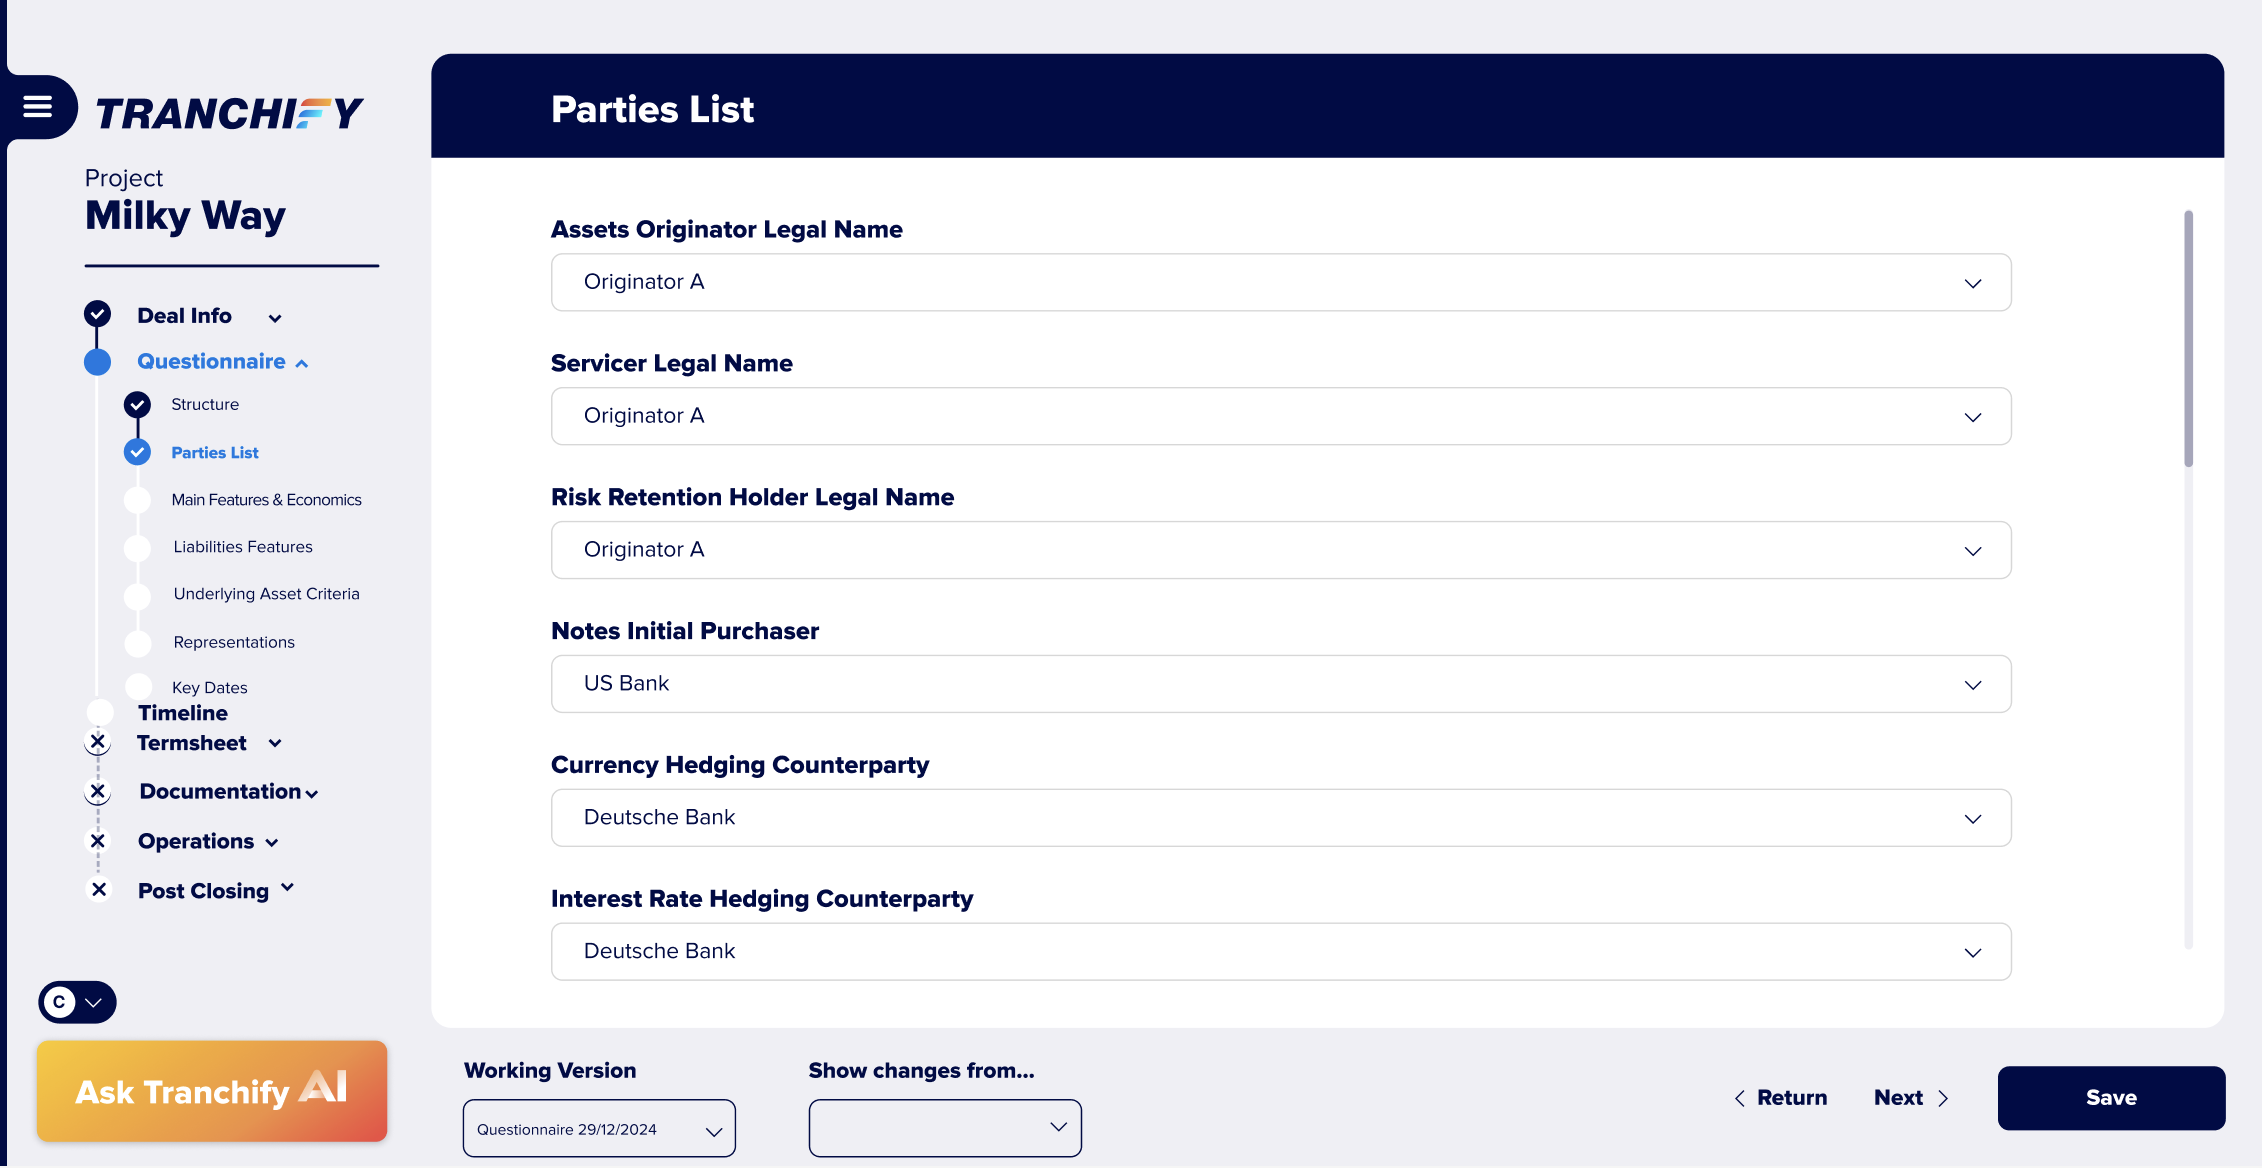Click the Post Closing X status icon
Screen dimensions: 2262x1168
[x=98, y=889]
